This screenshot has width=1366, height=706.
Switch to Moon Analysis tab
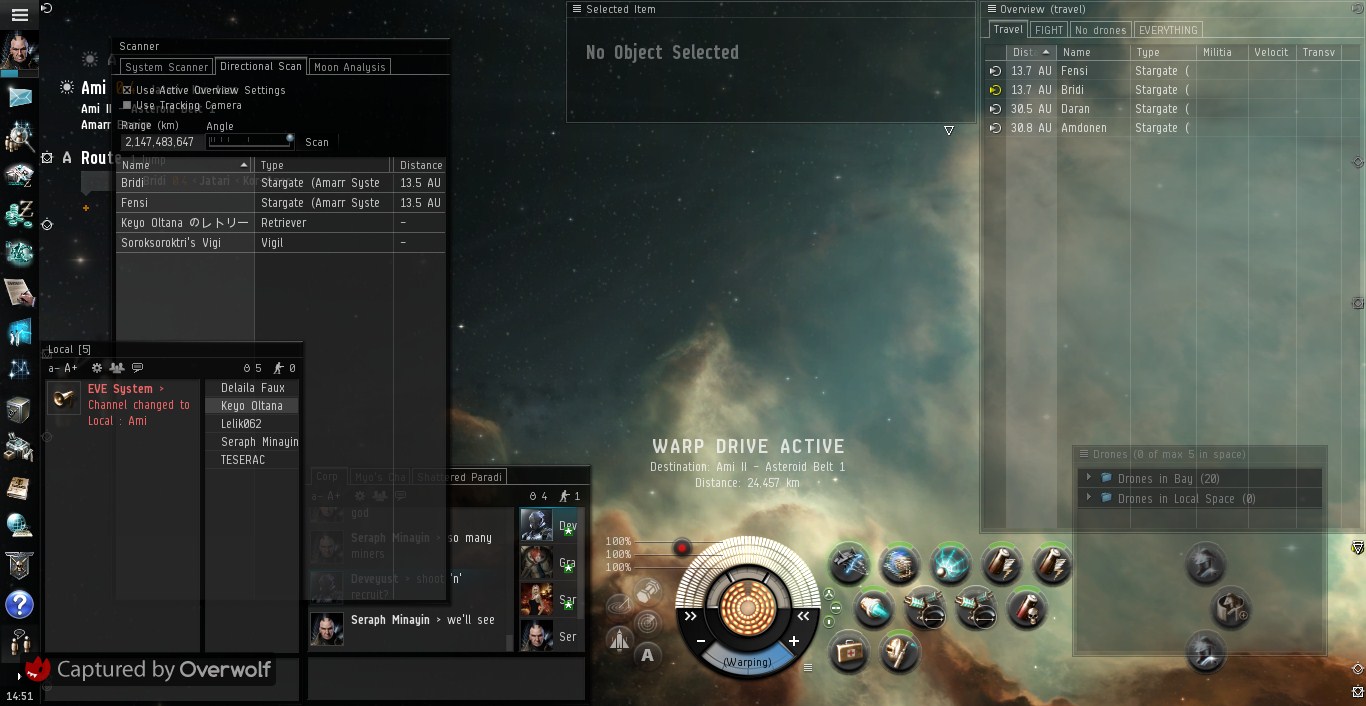tap(349, 67)
